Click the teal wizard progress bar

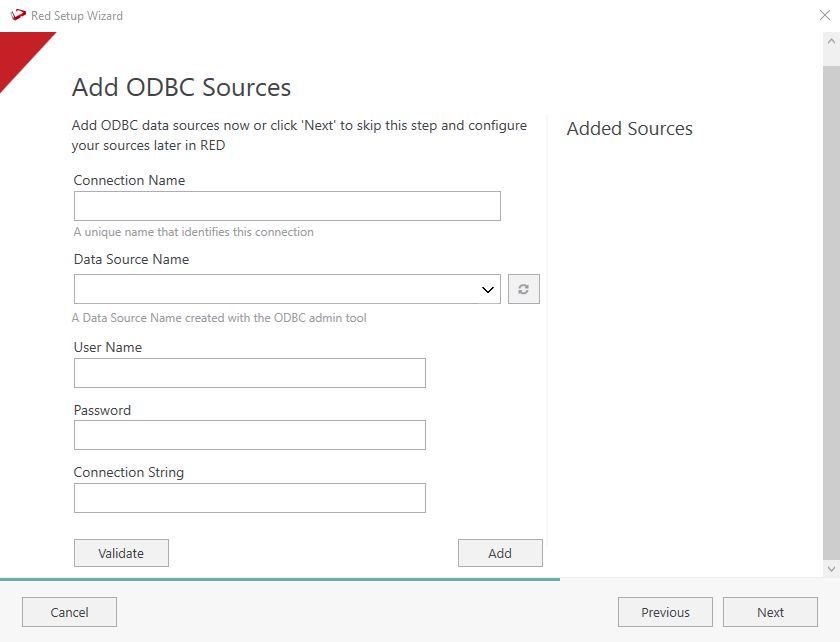(x=280, y=579)
